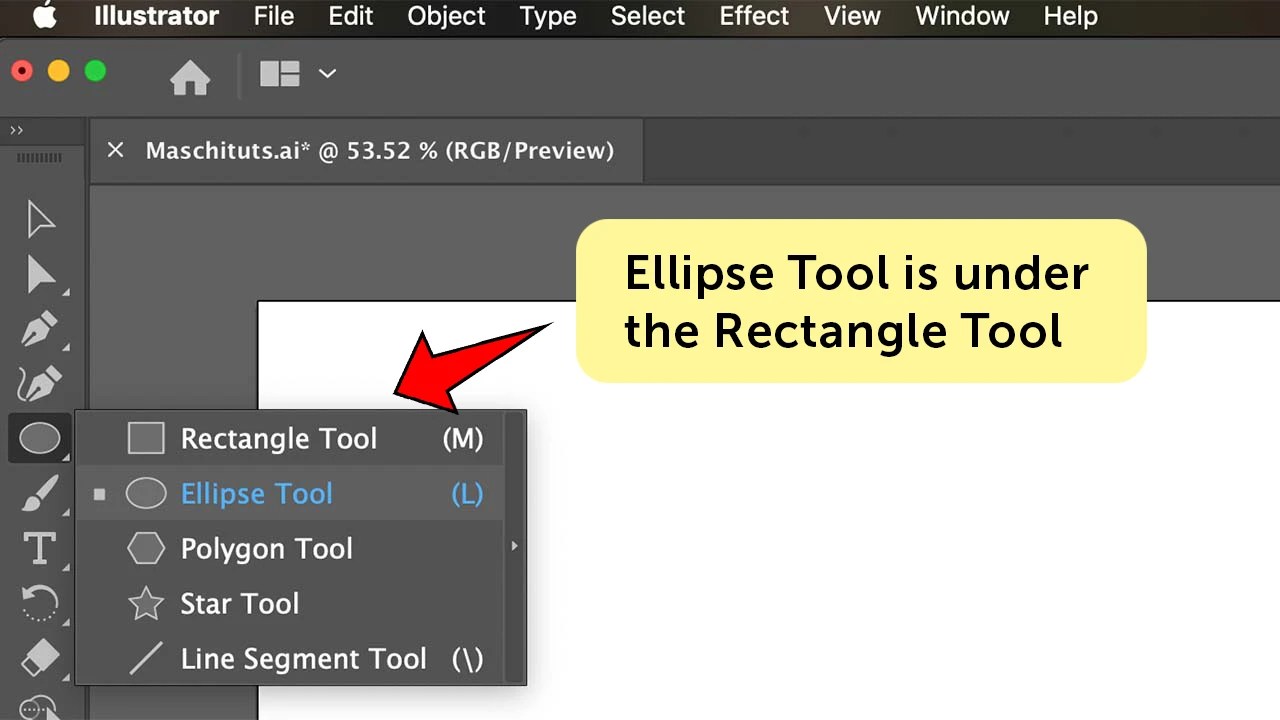
Task: Activate the Curvature tool
Action: tap(40, 383)
